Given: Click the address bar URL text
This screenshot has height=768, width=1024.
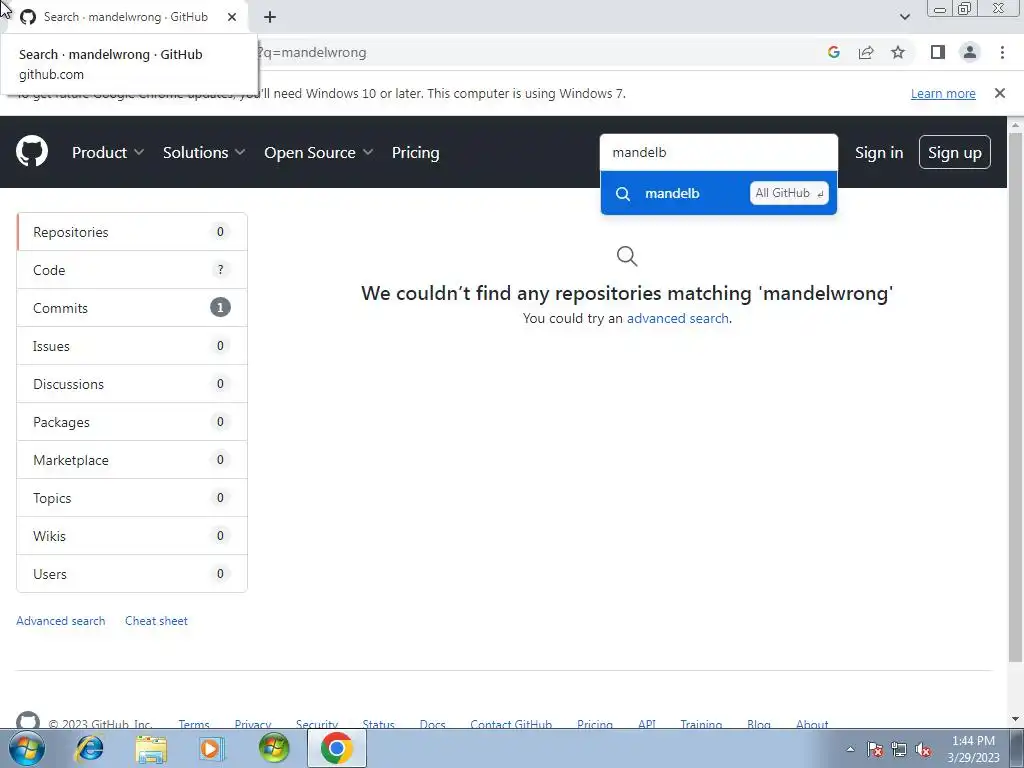Looking at the screenshot, I should (x=312, y=52).
